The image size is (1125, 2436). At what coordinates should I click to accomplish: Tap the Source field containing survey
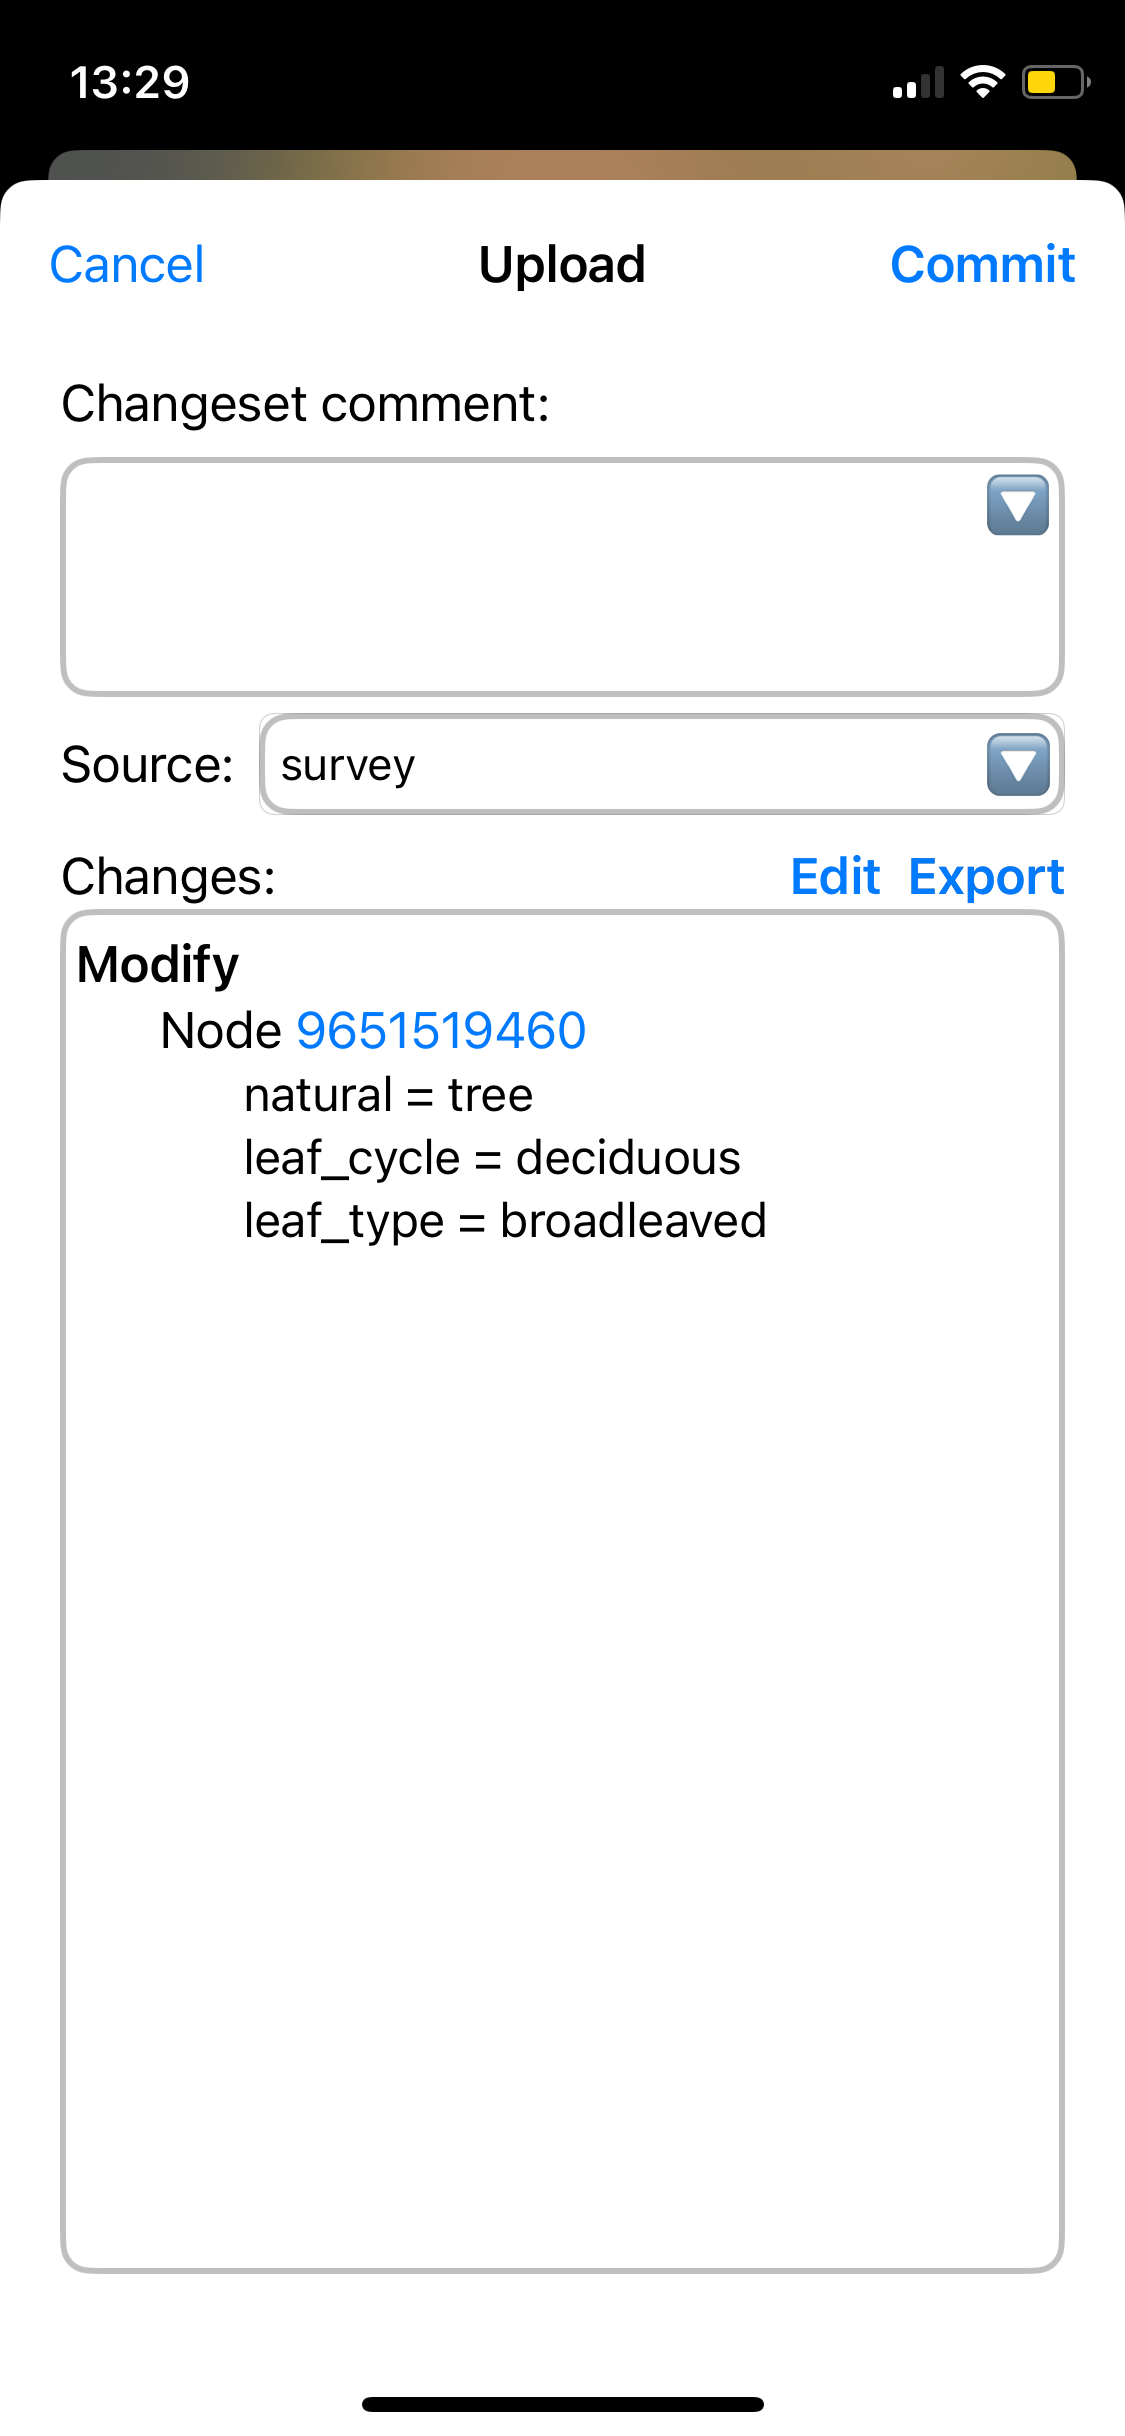[x=662, y=765]
